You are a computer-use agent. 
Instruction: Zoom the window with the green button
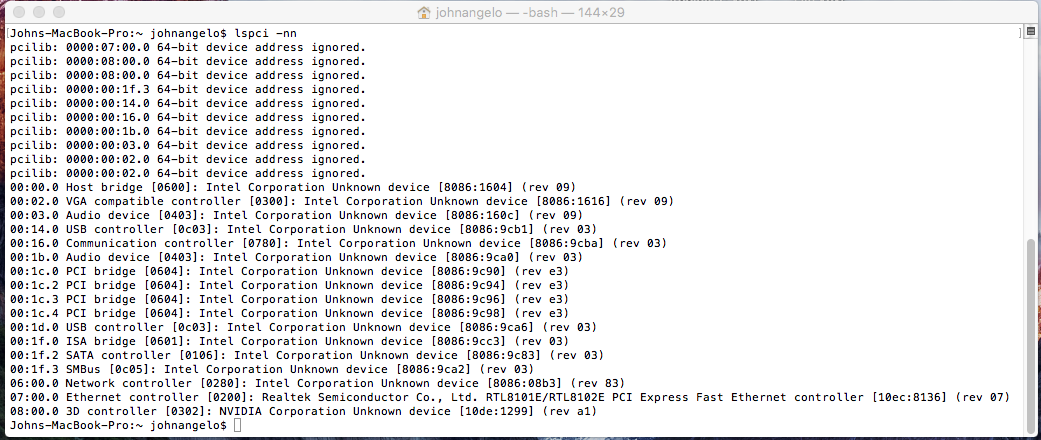point(59,13)
